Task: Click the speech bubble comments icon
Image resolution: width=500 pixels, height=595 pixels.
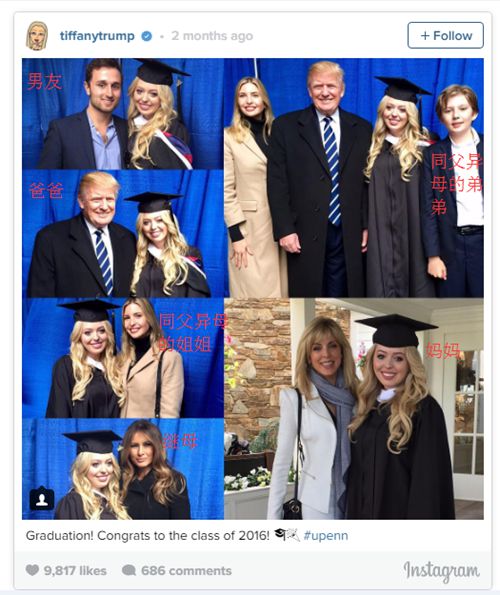Action: (129, 570)
